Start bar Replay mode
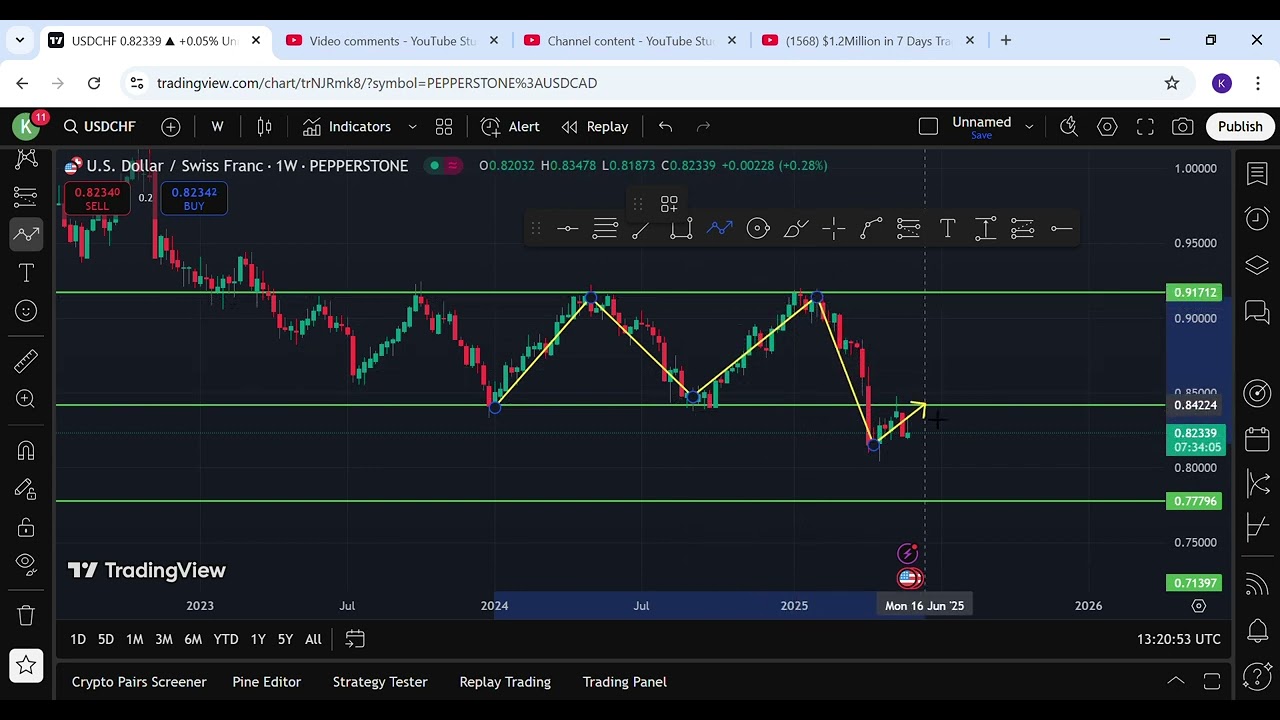 [x=595, y=127]
